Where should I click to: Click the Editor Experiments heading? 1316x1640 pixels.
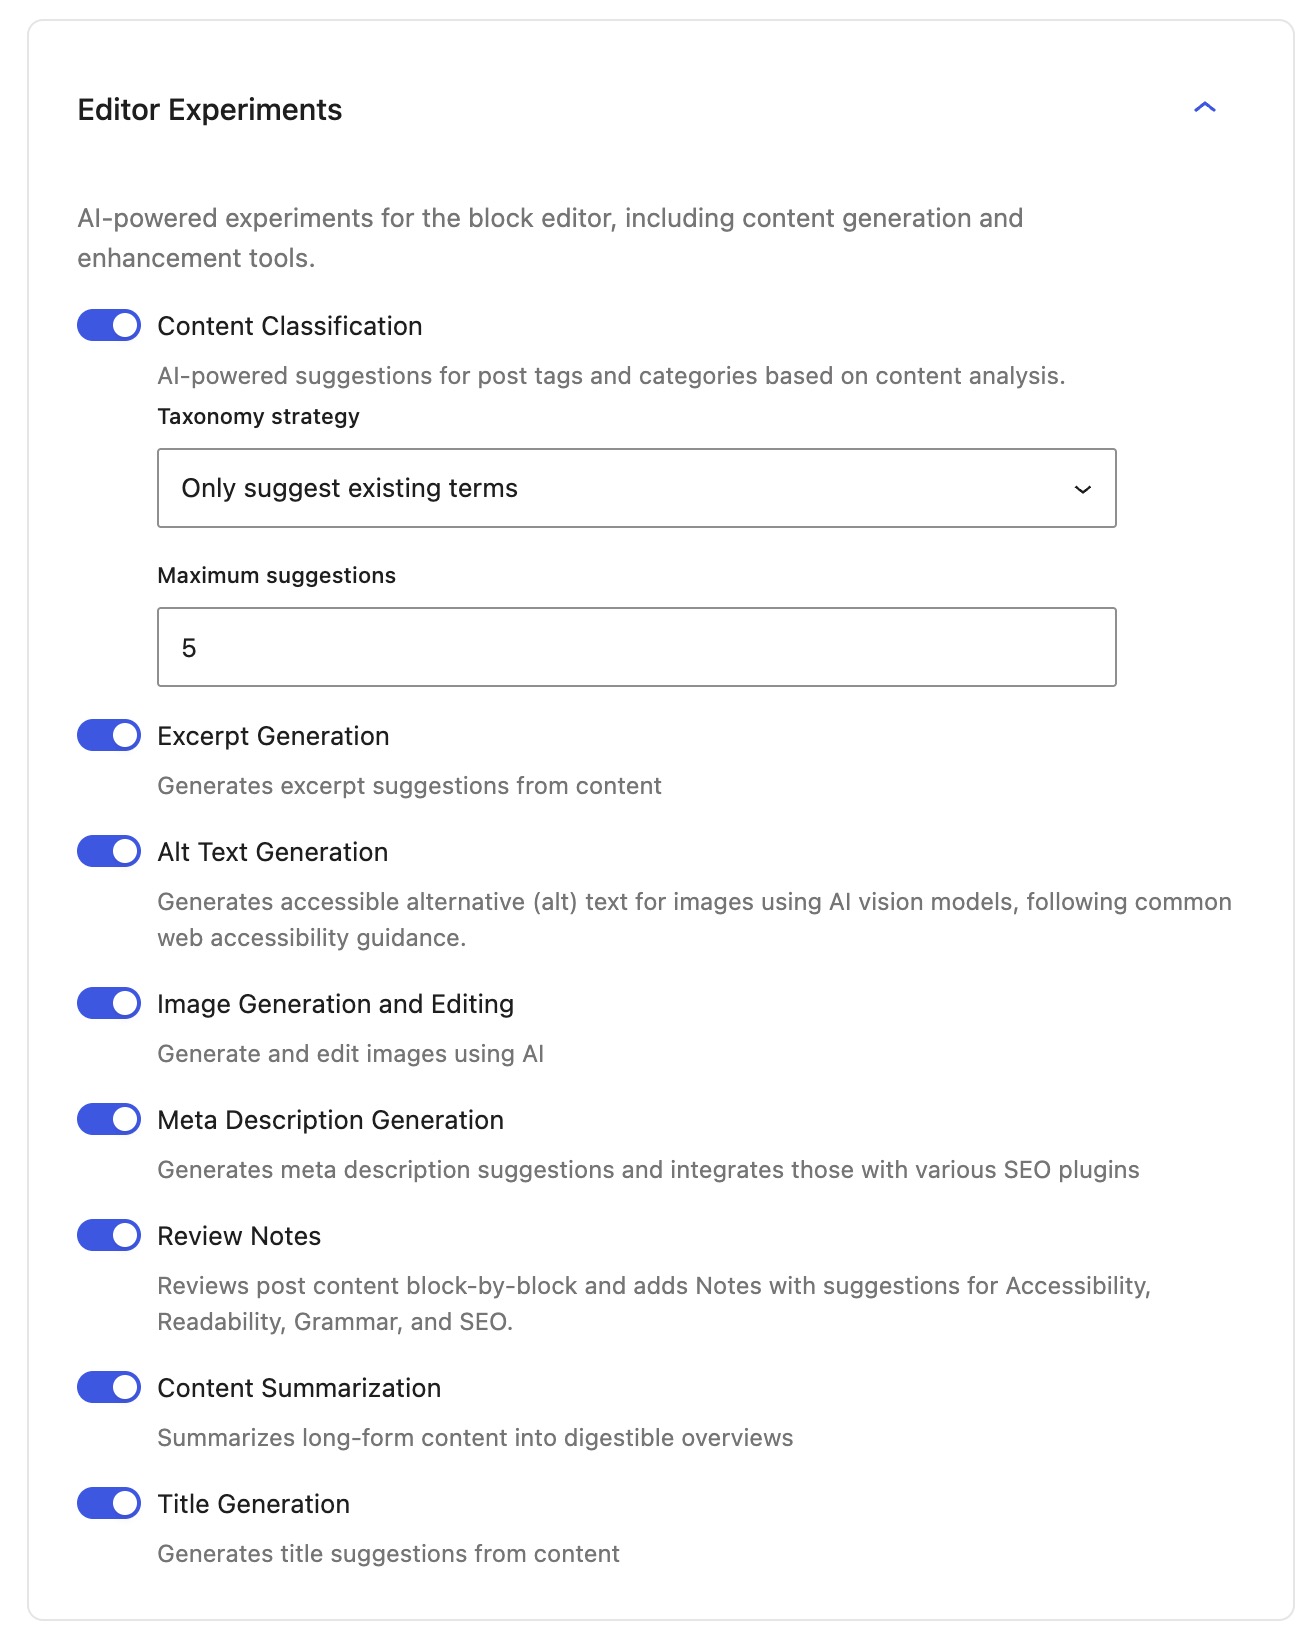click(x=210, y=110)
